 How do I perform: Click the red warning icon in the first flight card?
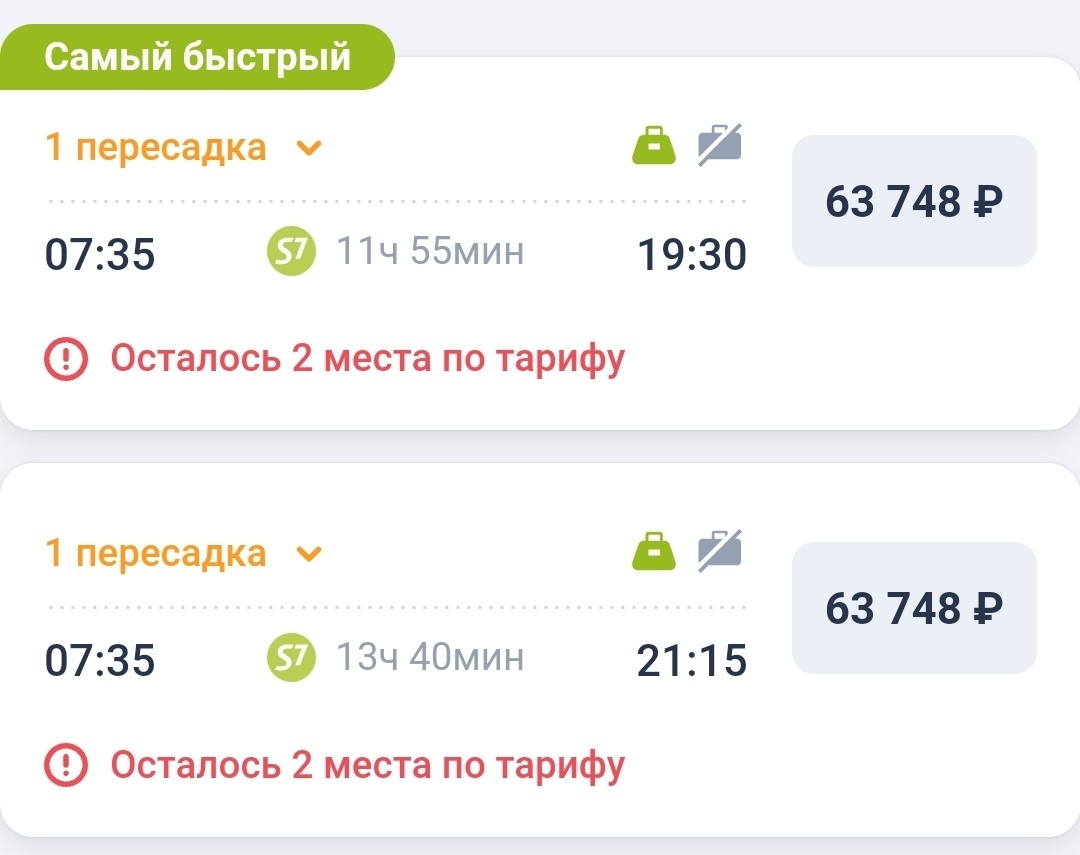67,358
